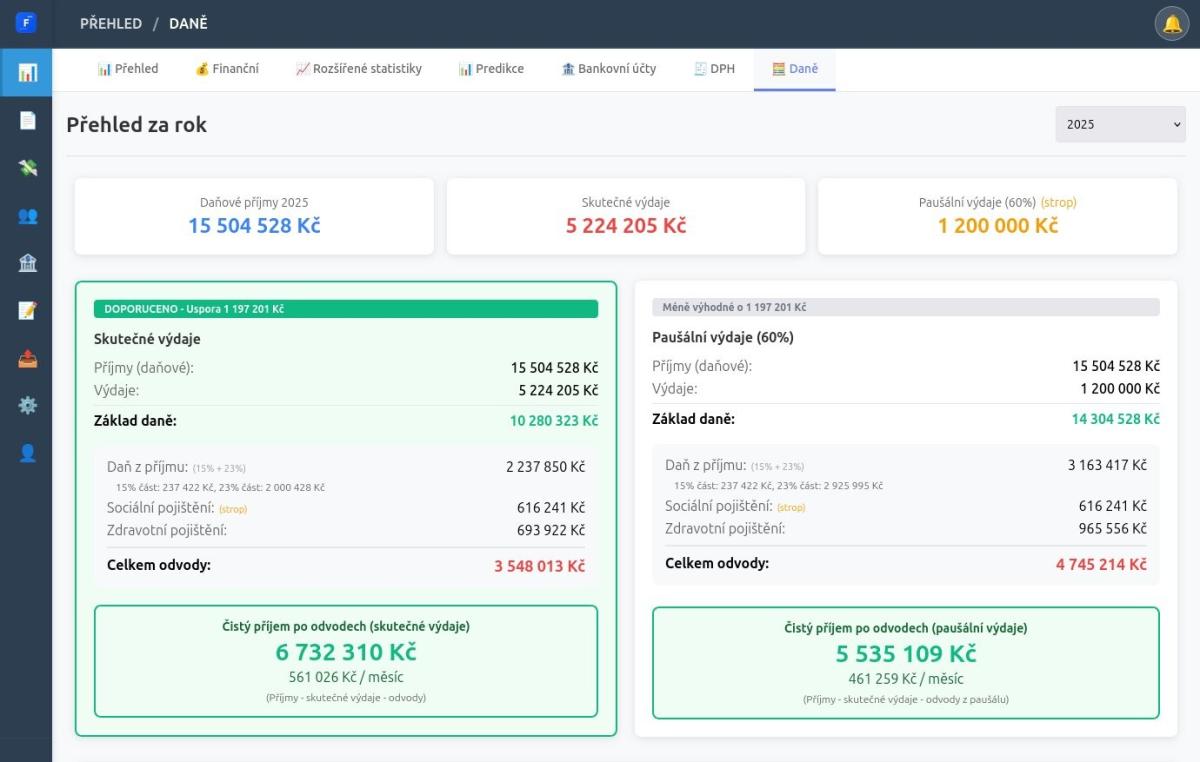Click the Paušální výdaje (60%) summary card
Viewport: 1200px width, 762px height.
coord(997,216)
